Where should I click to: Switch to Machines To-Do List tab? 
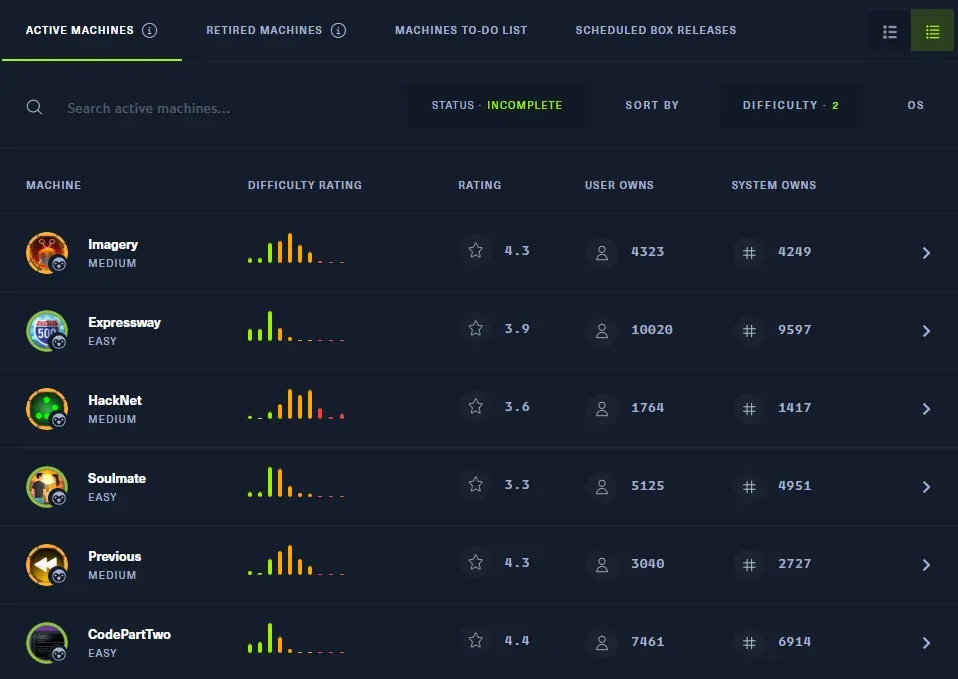[461, 30]
